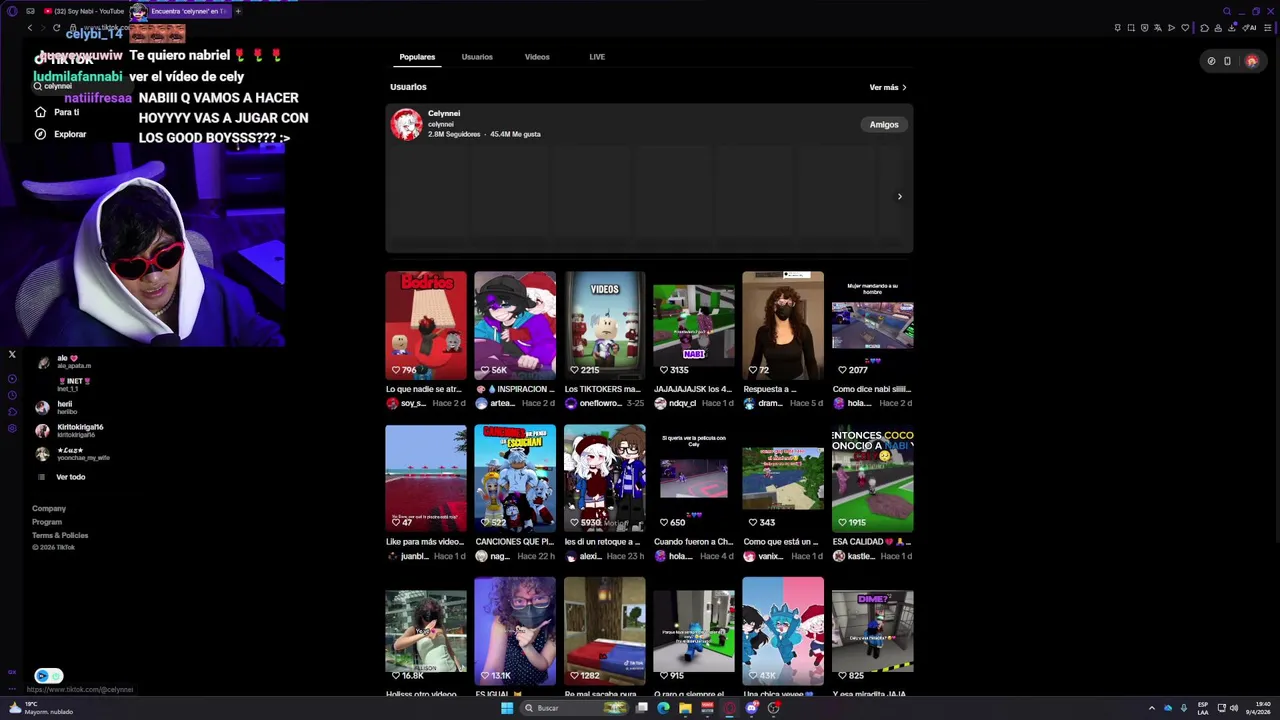Screen dimensions: 1280x720
Task: Open File Explorer from the taskbar
Action: point(685,708)
